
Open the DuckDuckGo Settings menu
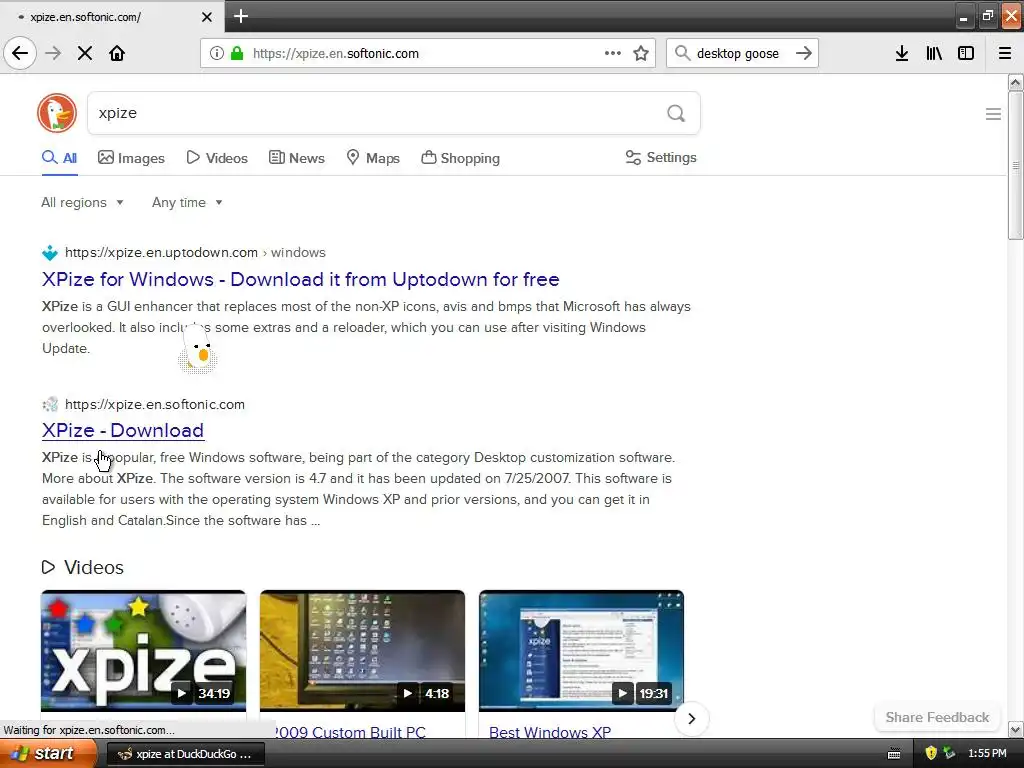point(661,157)
